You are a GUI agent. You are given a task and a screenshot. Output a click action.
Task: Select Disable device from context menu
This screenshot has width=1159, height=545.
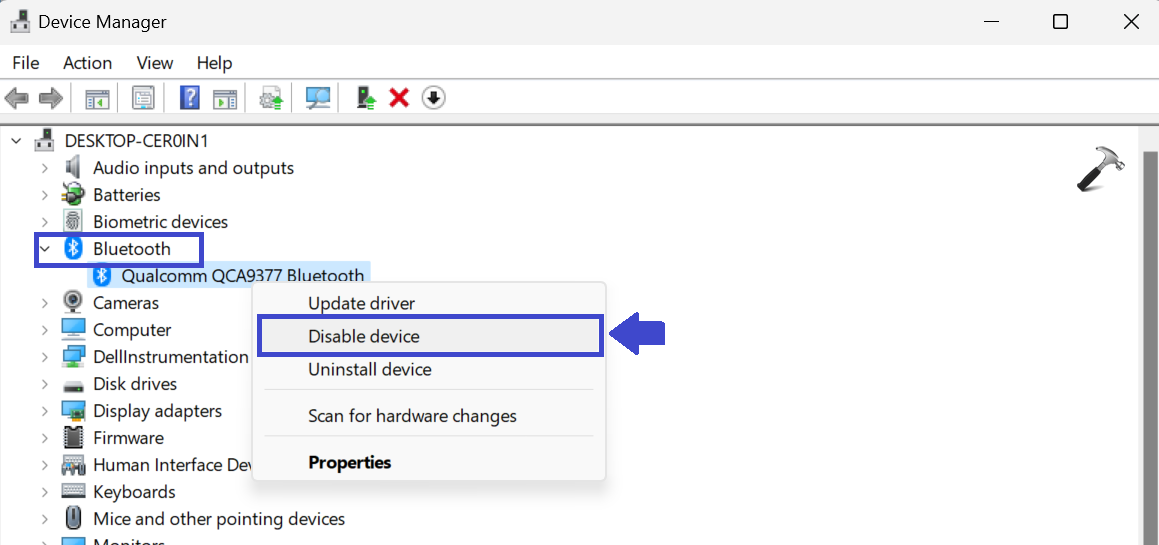pos(364,337)
